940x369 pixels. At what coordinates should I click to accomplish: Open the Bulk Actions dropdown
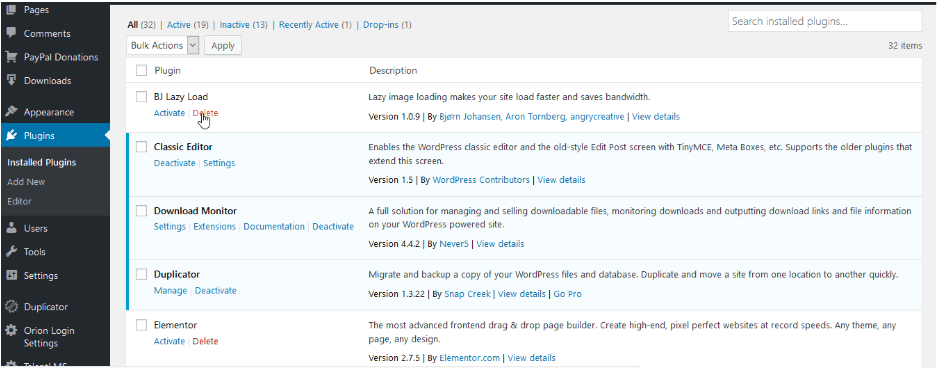(162, 45)
